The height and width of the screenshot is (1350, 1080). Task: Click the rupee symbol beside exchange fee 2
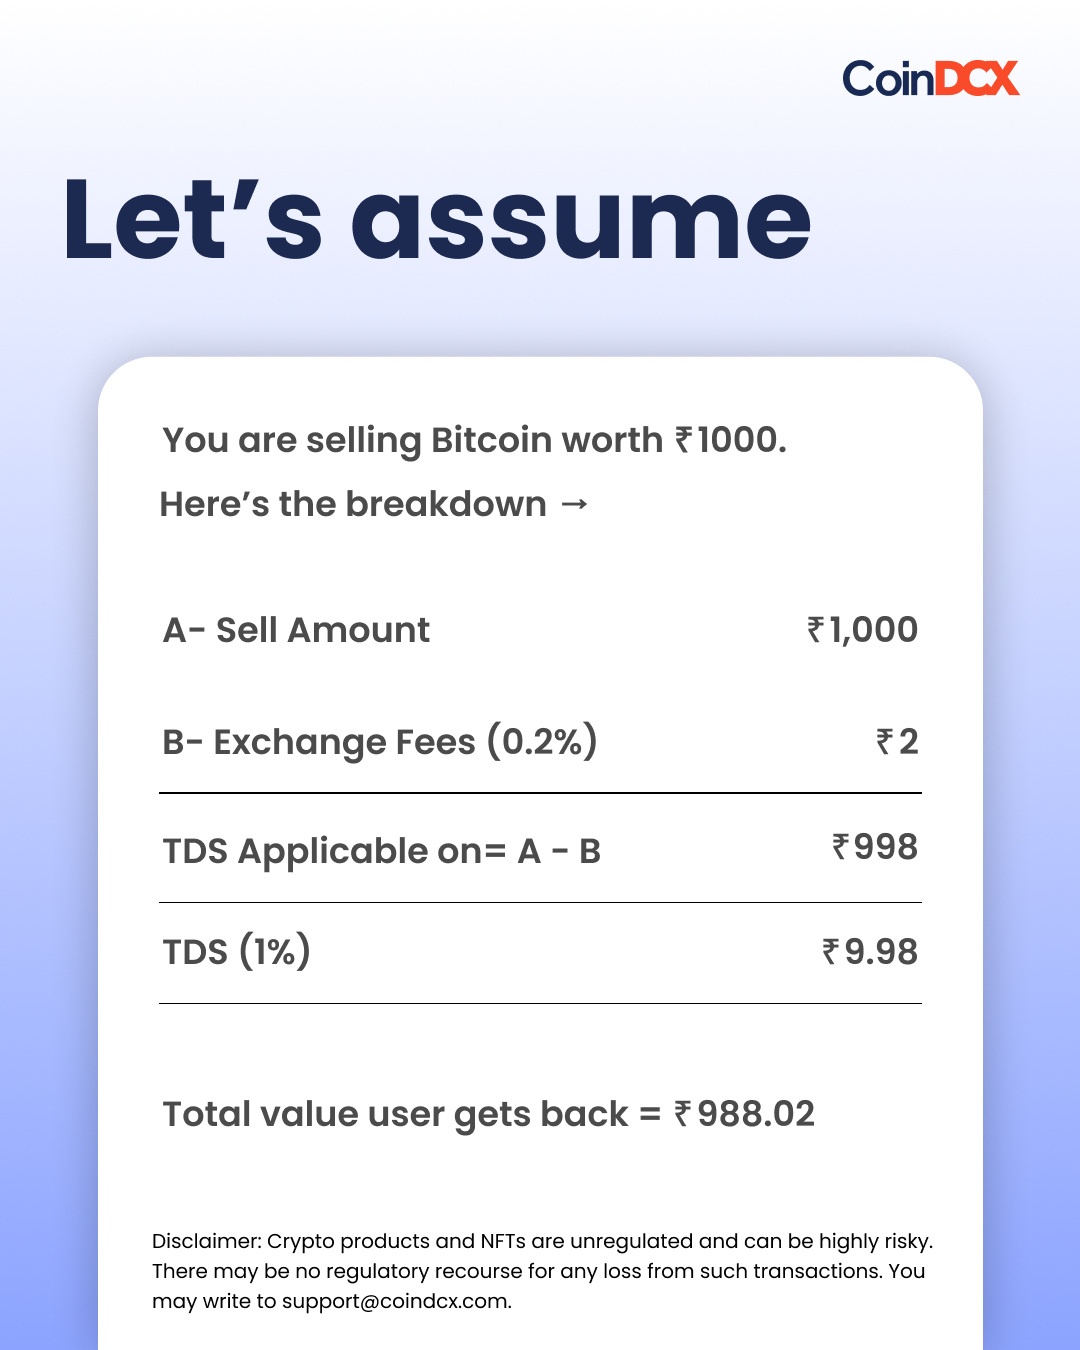[885, 742]
